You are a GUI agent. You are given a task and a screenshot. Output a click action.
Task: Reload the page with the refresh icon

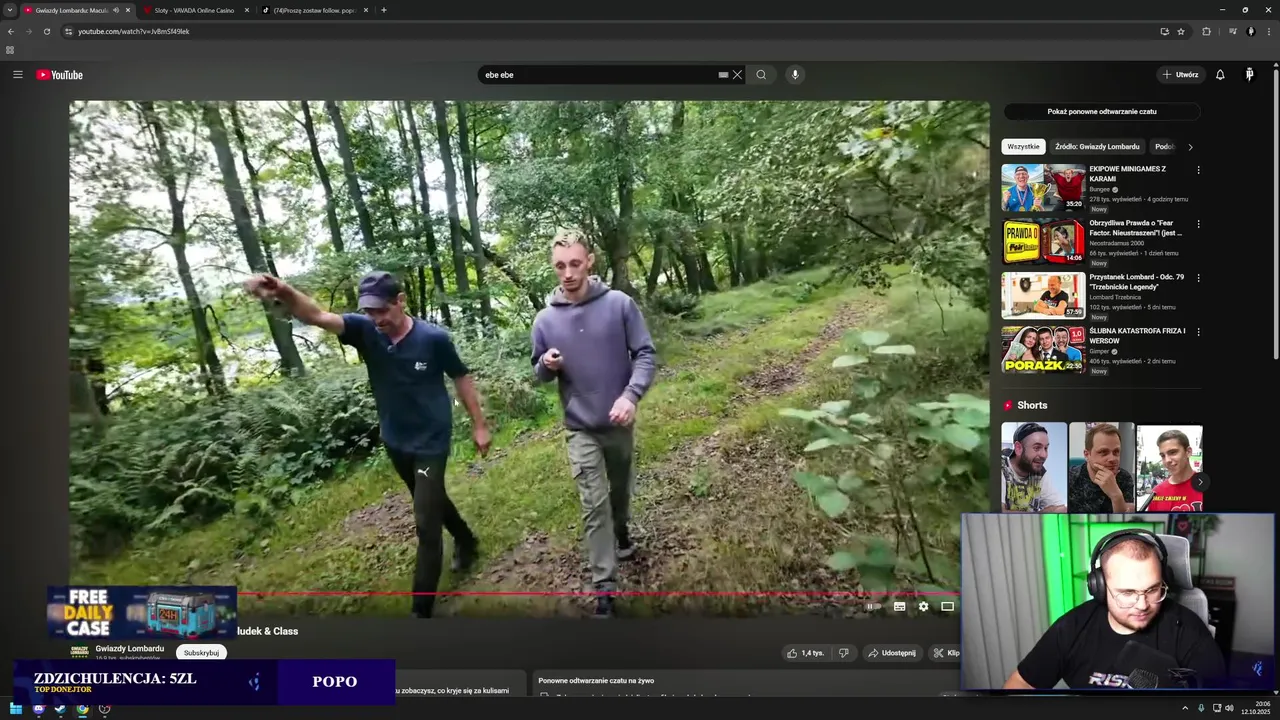pyautogui.click(x=46, y=31)
